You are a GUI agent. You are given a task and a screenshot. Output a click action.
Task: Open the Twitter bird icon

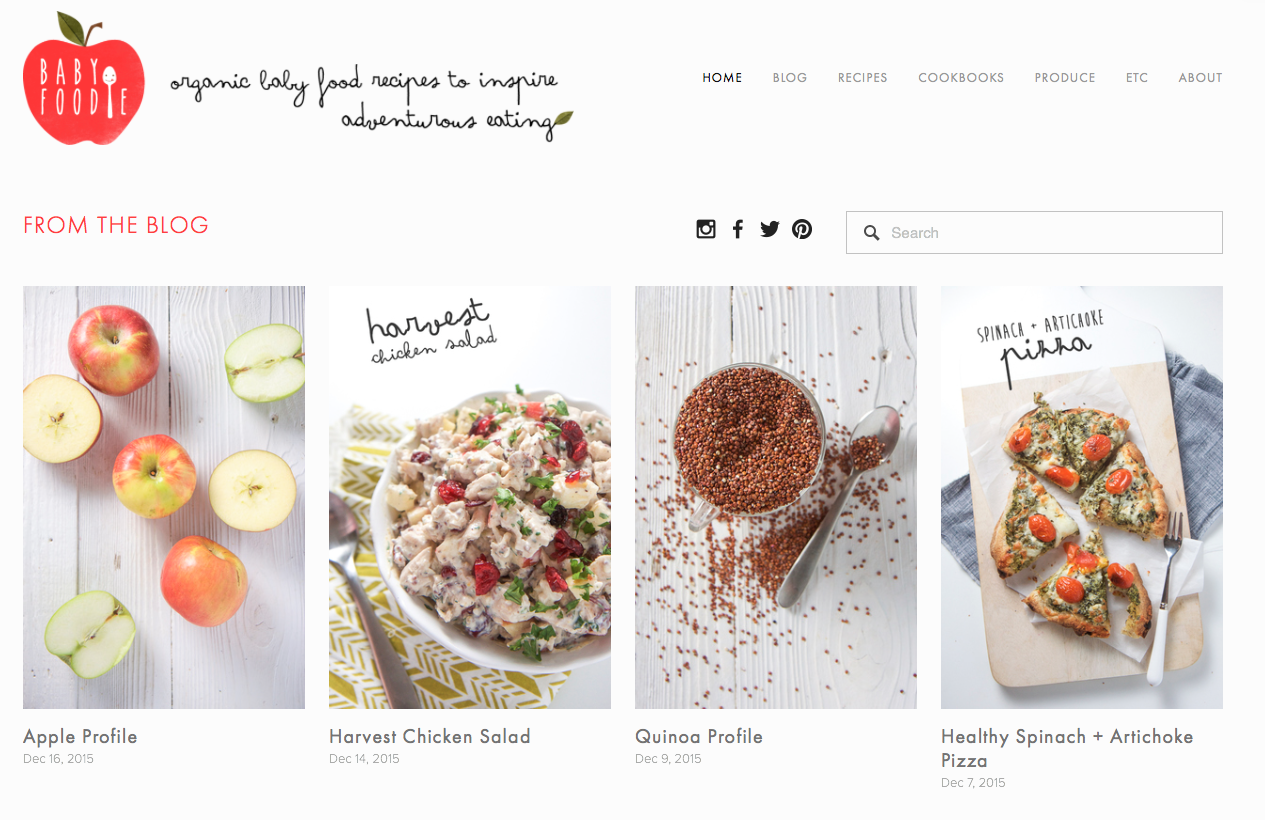click(770, 229)
